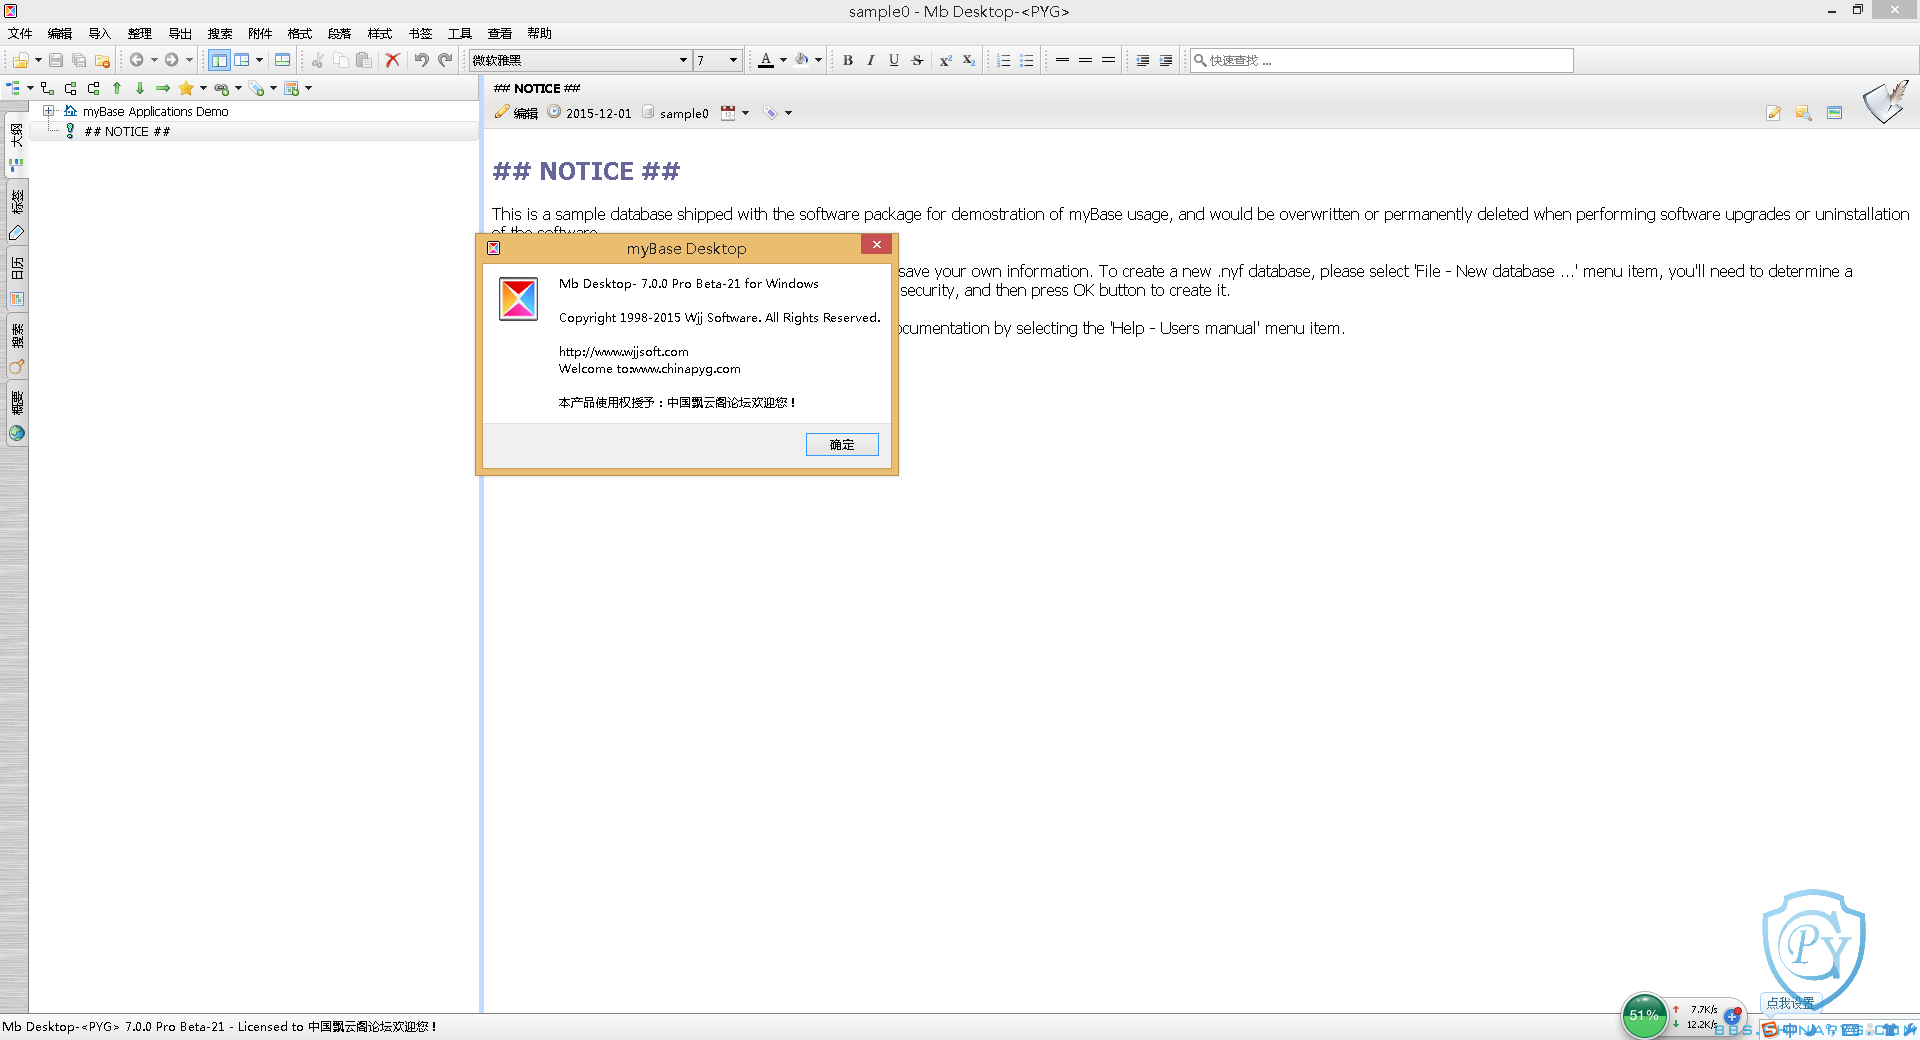The width and height of the screenshot is (1920, 1040).
Task: Click the Save all icon beside Save
Action: (x=79, y=60)
